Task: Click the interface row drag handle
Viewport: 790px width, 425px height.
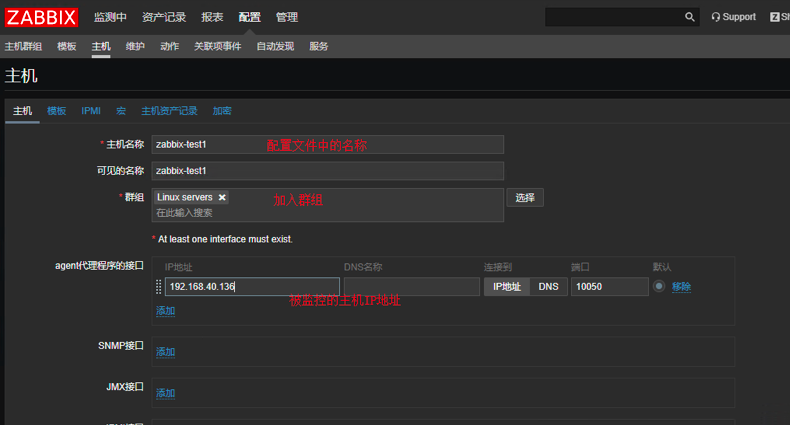Action: point(158,287)
